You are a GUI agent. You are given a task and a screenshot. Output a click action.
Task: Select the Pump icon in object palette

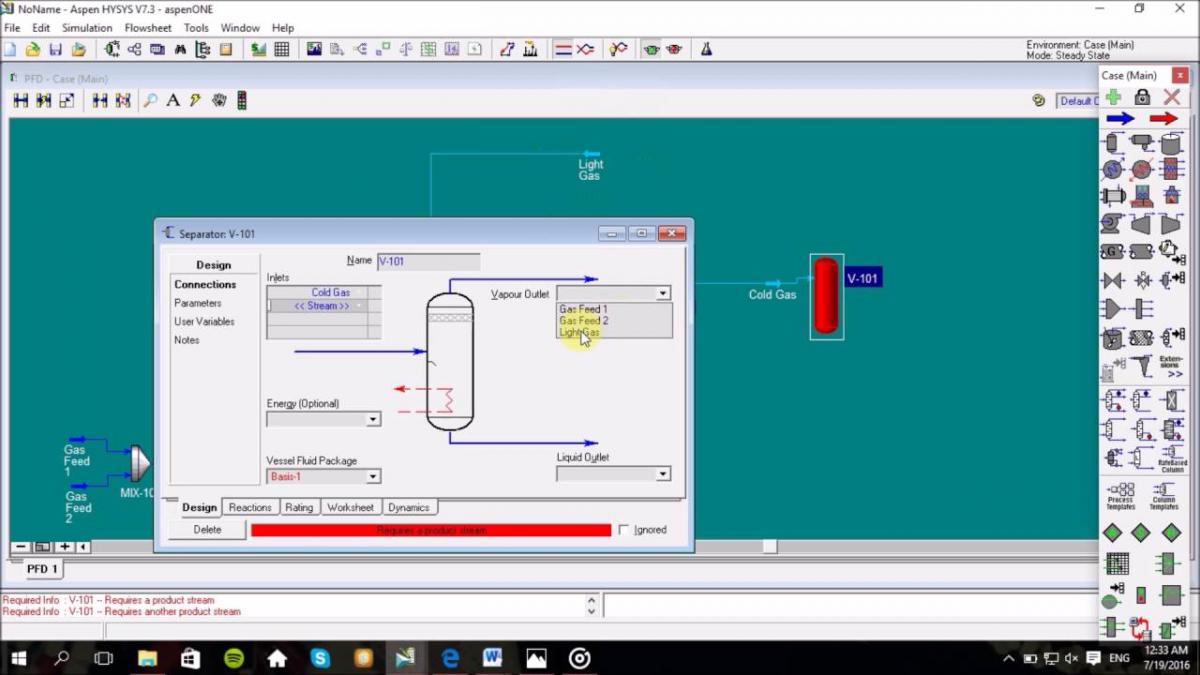1112,224
